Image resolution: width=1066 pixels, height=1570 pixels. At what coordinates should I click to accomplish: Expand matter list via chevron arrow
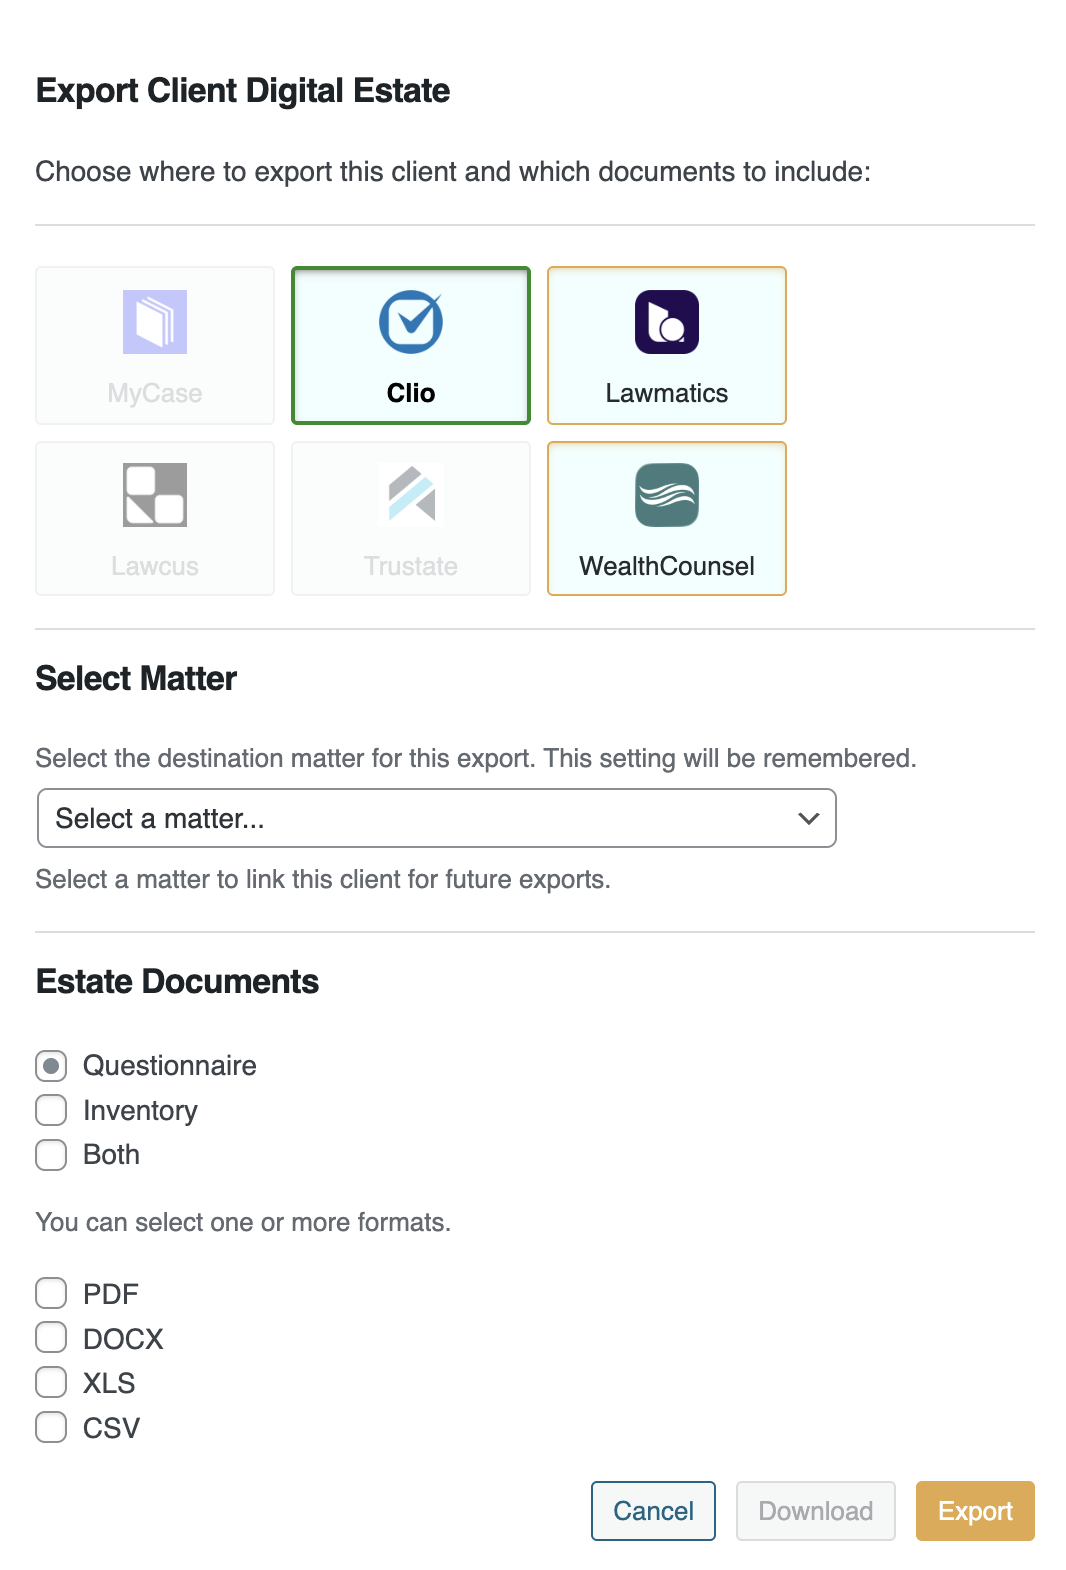(809, 818)
